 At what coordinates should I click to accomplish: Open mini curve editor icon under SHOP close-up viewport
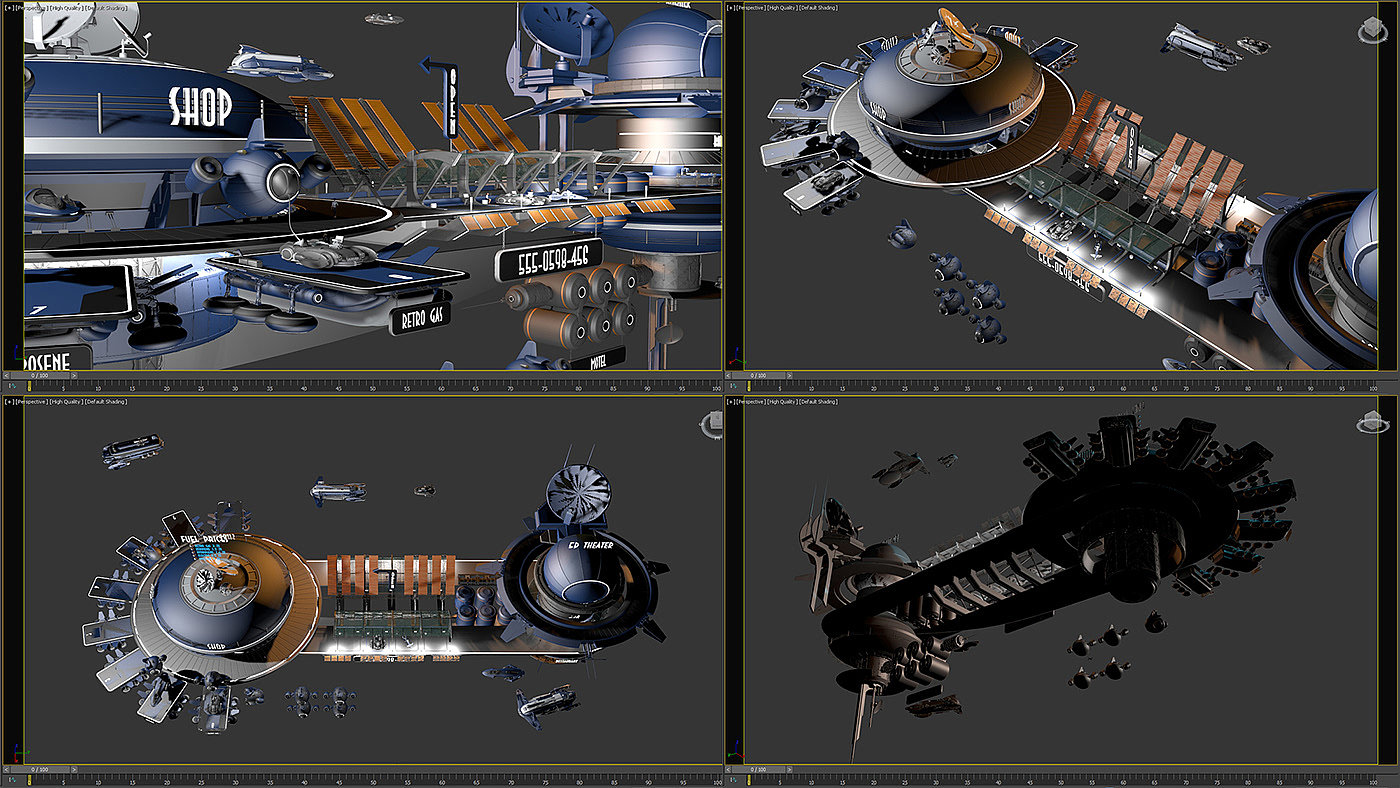(12, 386)
